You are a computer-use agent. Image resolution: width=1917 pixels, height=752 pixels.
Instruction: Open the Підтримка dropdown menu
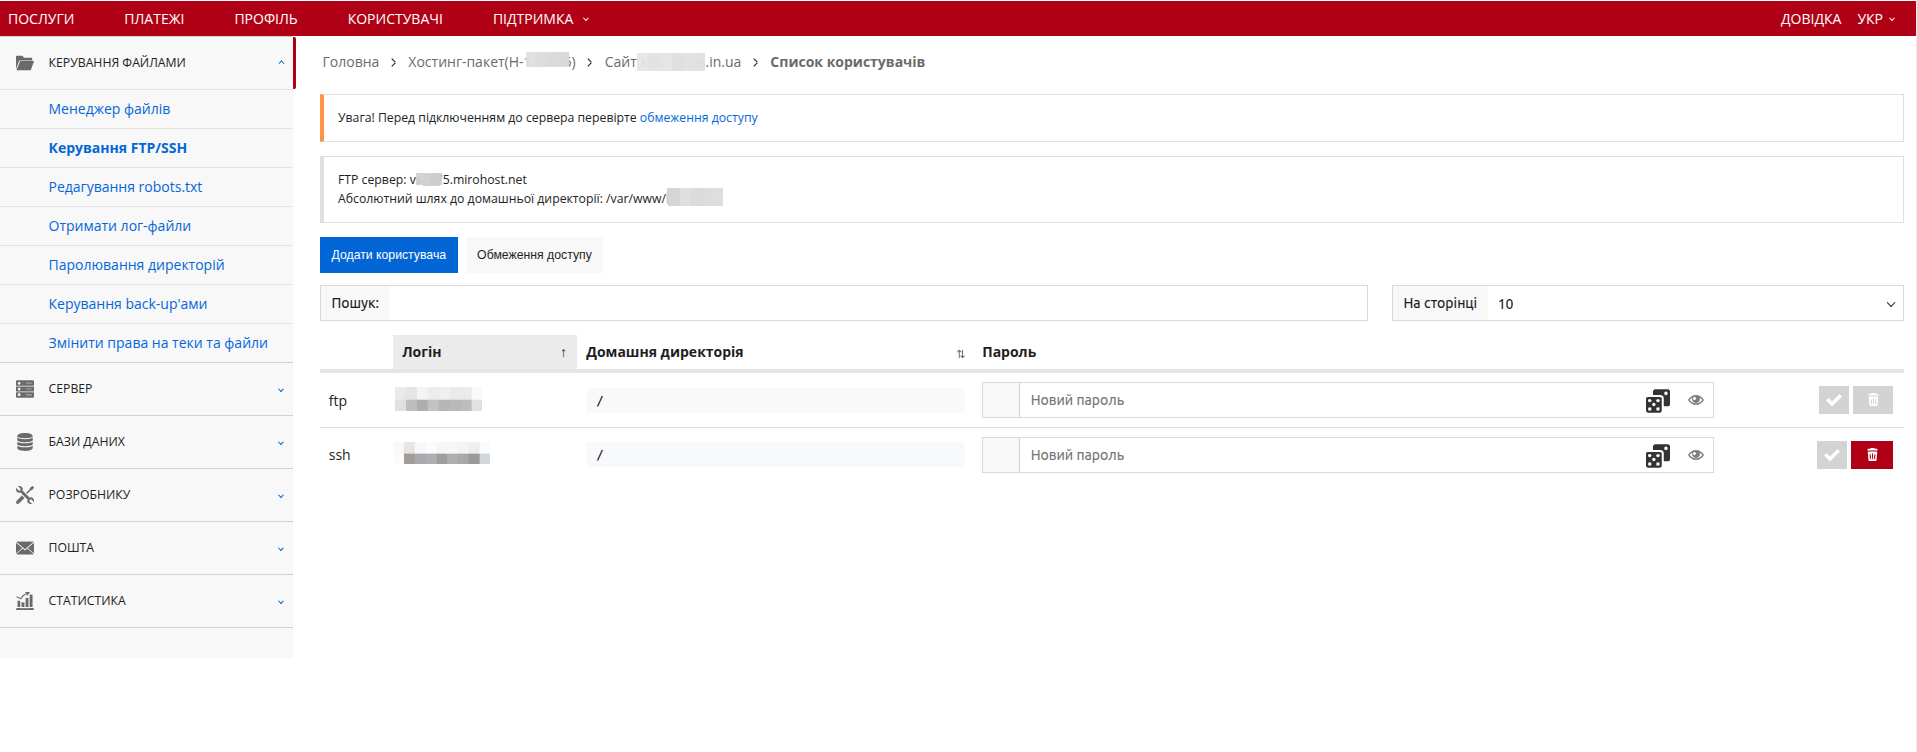[541, 19]
